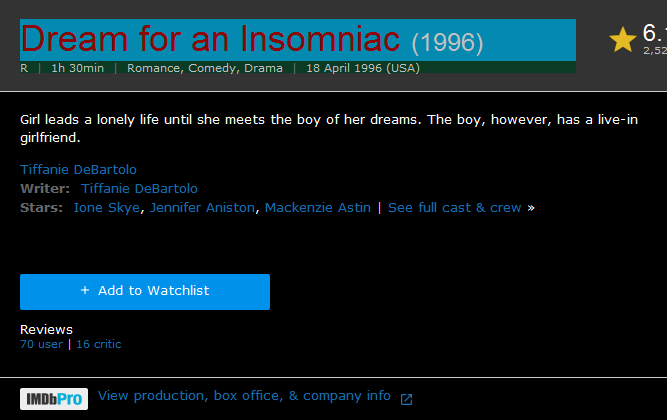
Task: View production, box office, & company info
Action: point(244,396)
